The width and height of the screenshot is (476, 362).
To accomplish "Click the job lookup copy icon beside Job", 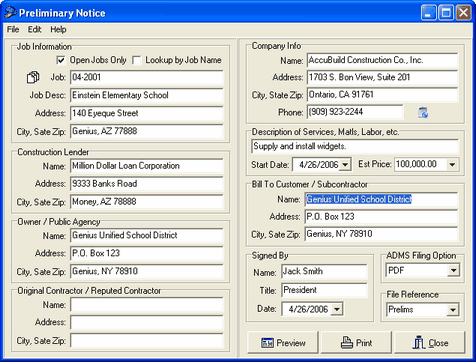I will (x=33, y=77).
